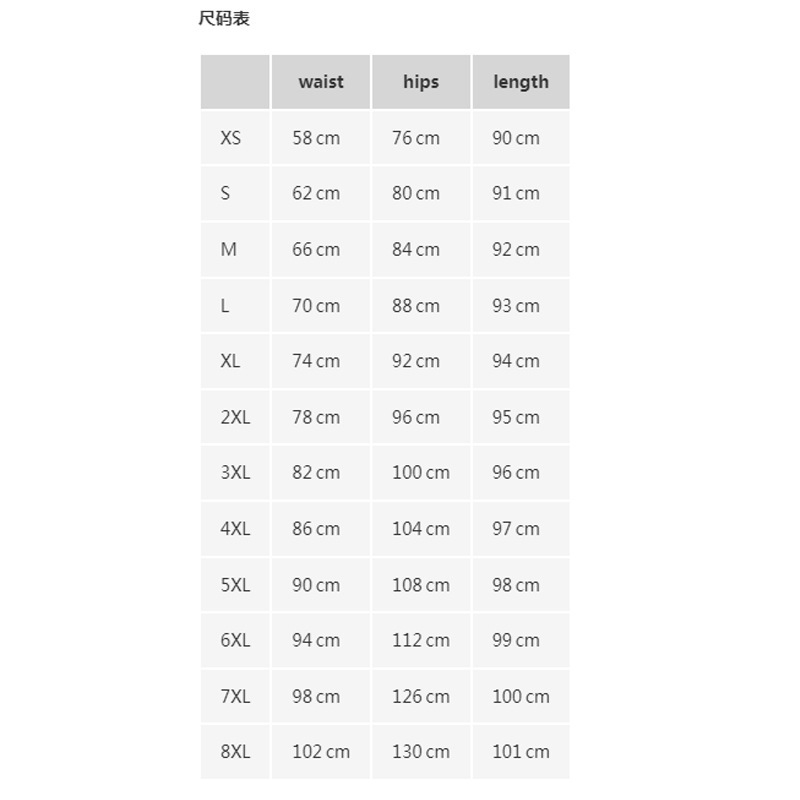This screenshot has height=800, width=800.
Task: Click the 86 cm waist cell
Action: tap(316, 528)
